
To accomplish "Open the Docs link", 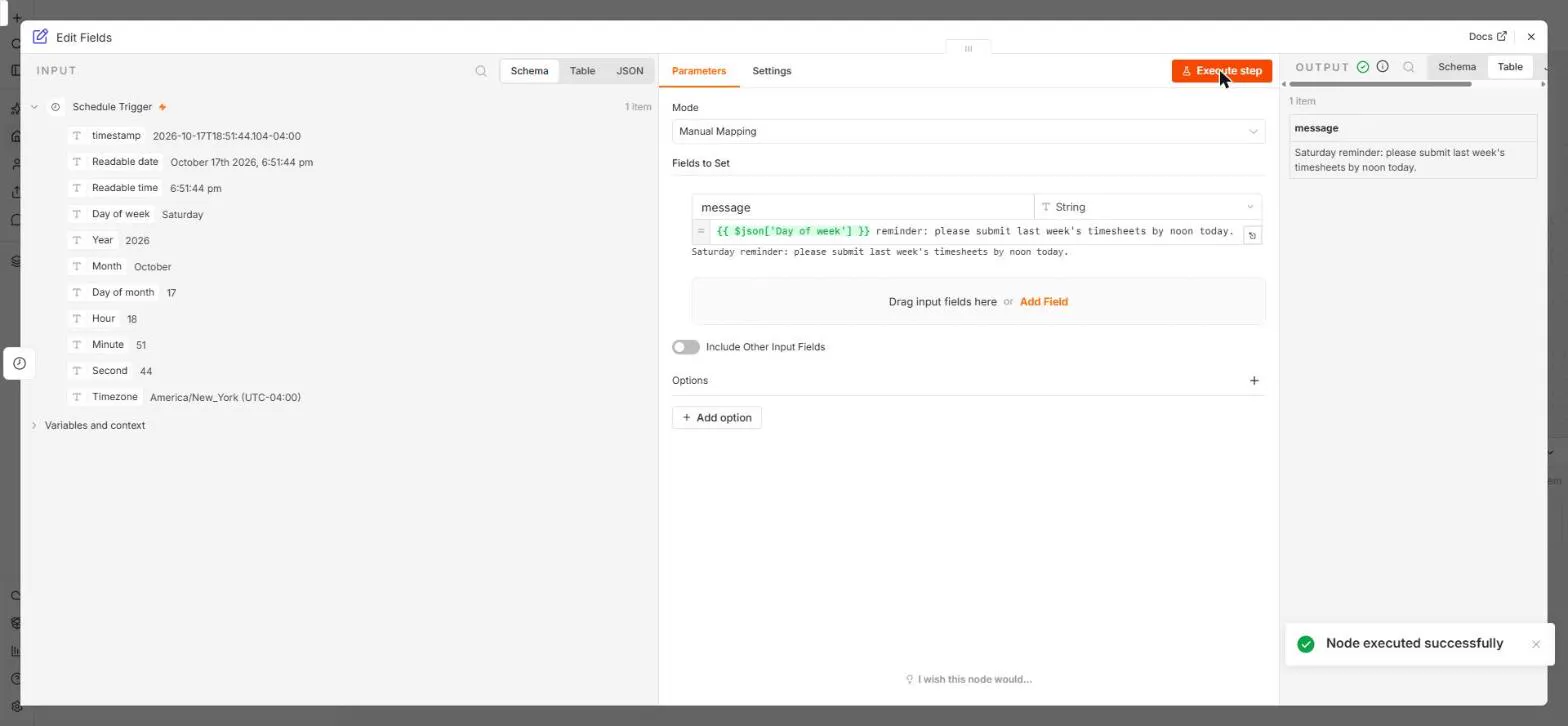I will point(1487,37).
